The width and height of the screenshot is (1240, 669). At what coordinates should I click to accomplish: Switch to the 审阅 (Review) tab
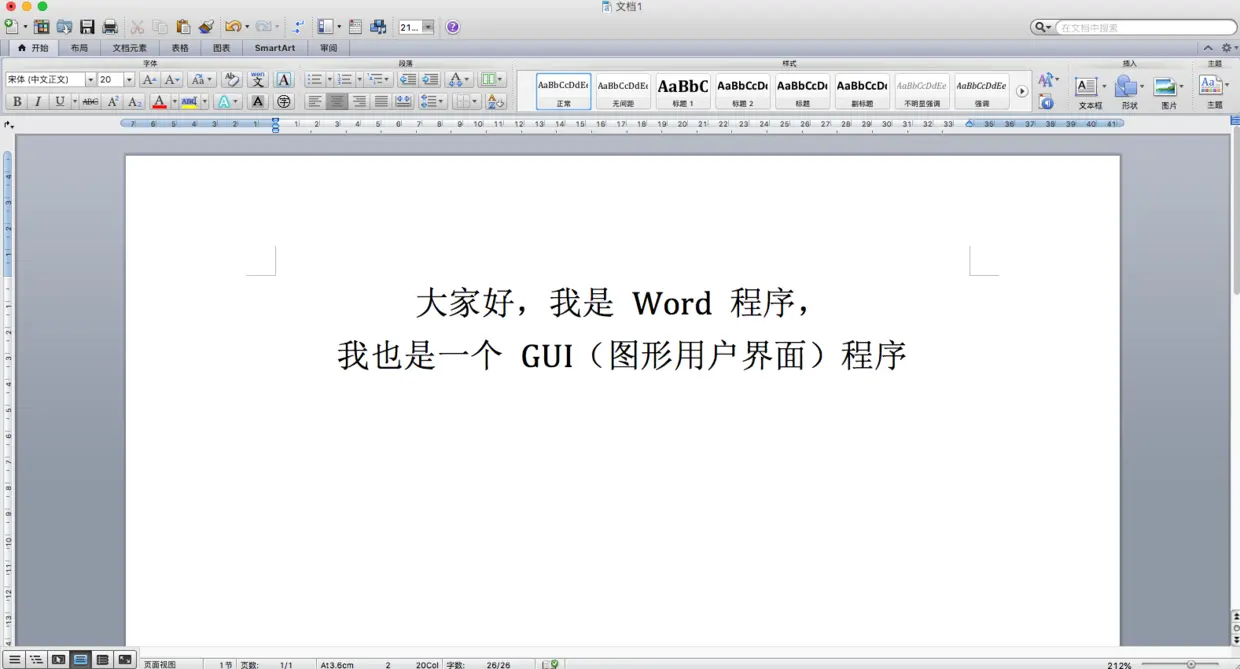pos(329,47)
